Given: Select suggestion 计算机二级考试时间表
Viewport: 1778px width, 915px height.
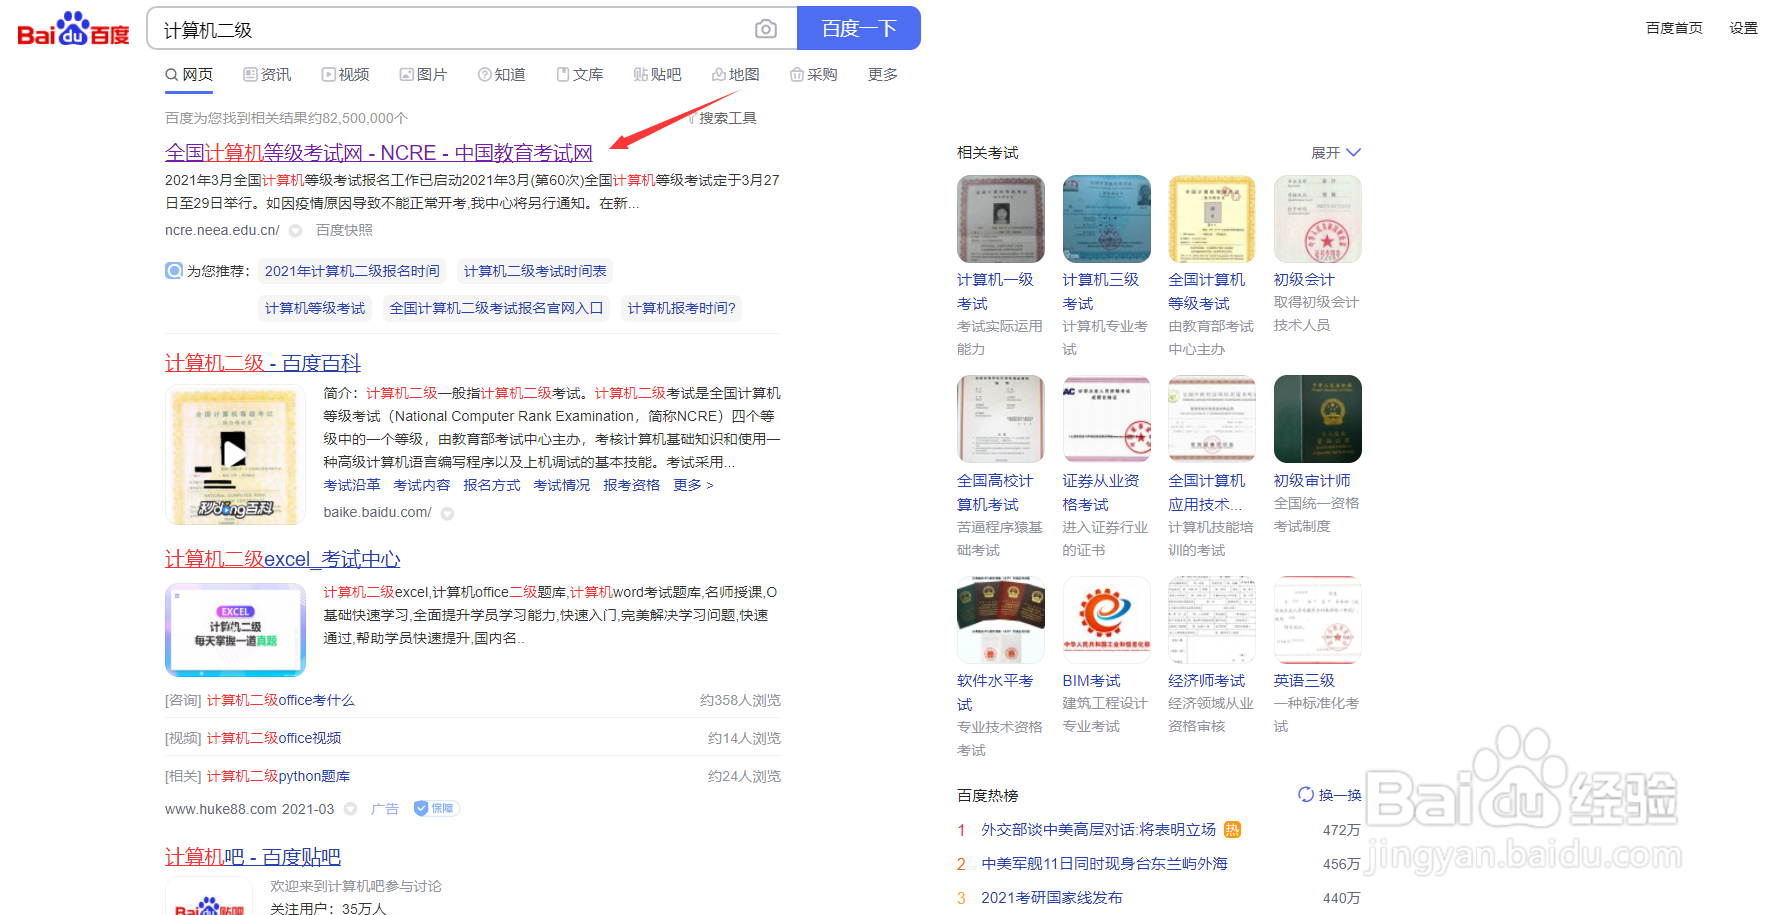Looking at the screenshot, I should 535,271.
